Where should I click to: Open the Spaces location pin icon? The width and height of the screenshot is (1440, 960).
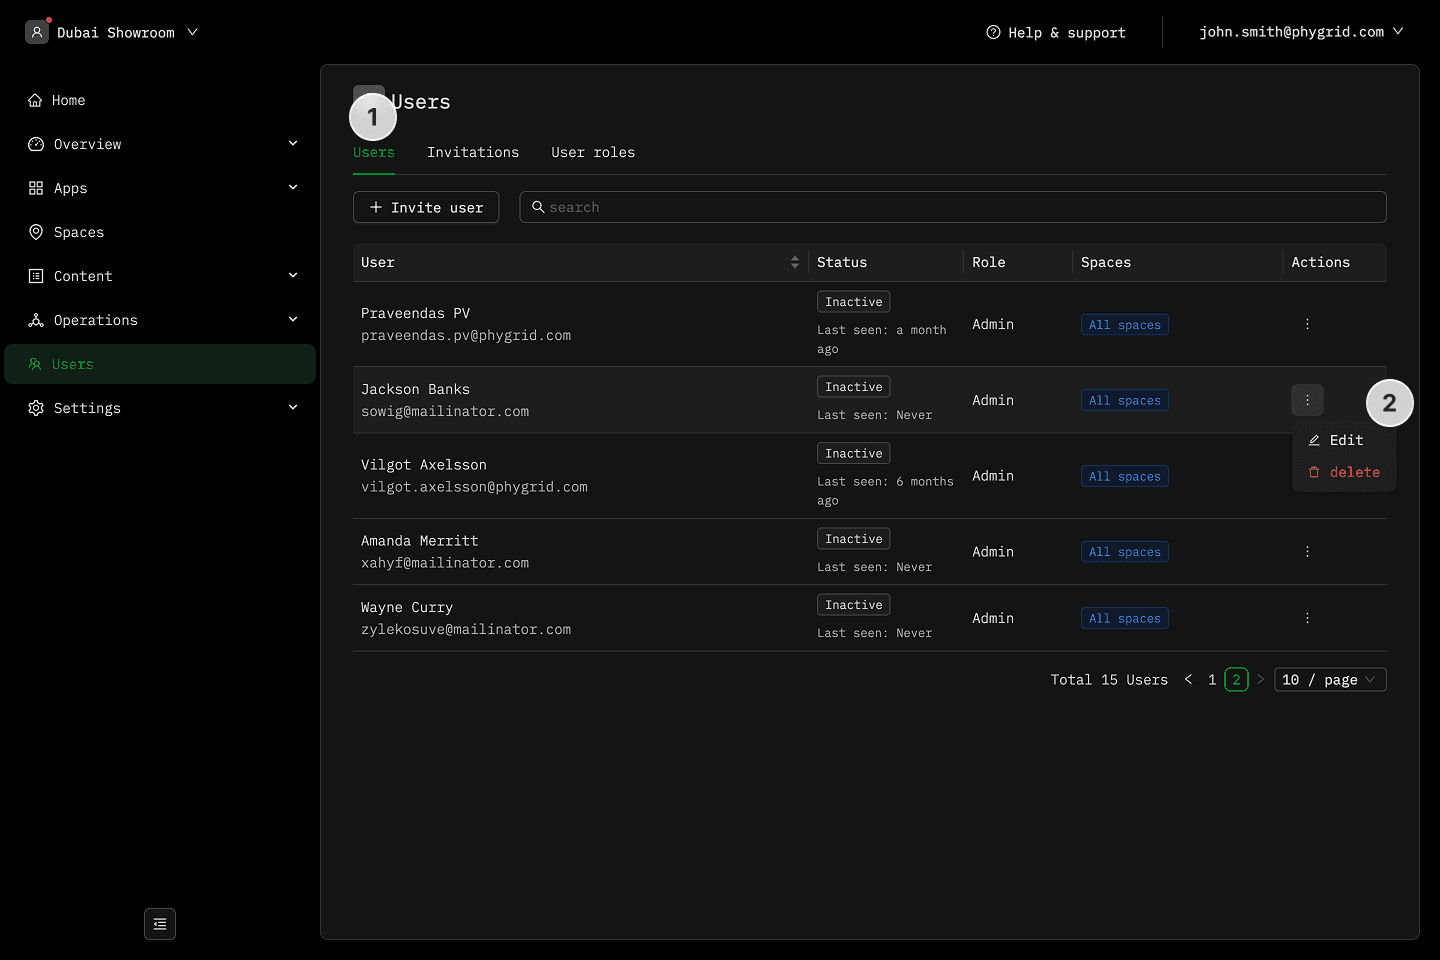36,232
